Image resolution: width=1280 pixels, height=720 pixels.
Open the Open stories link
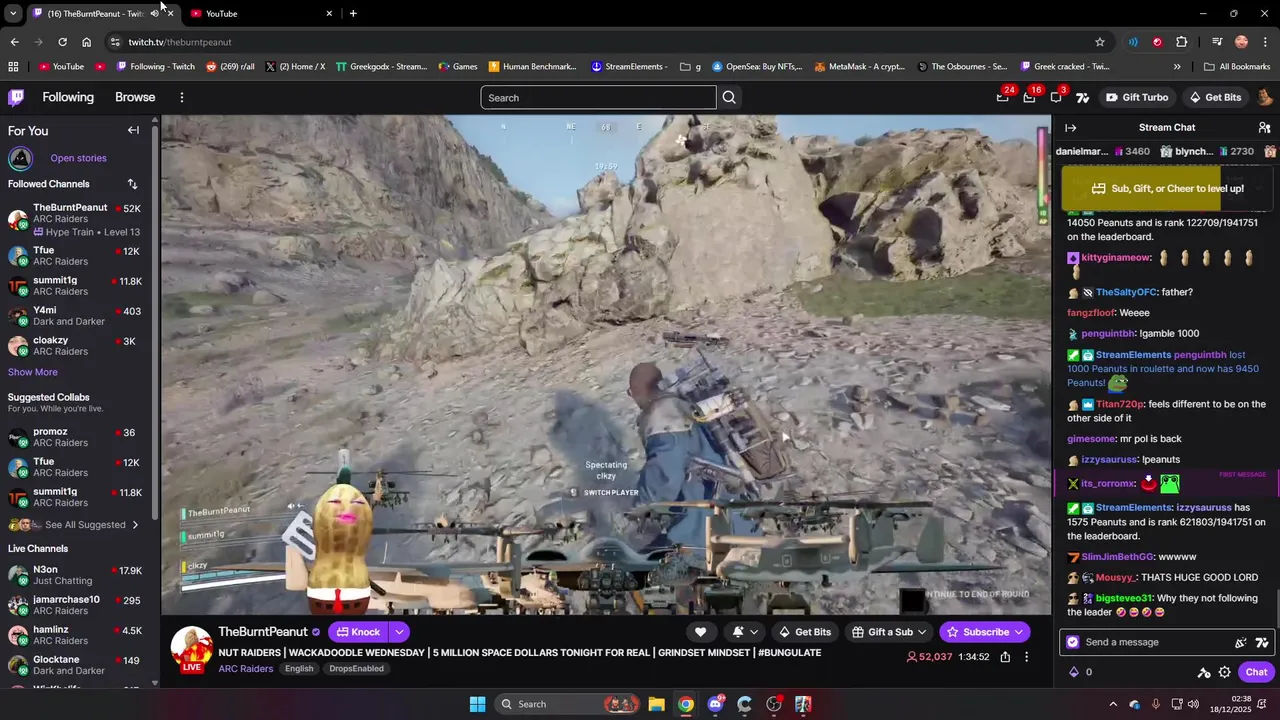[x=78, y=158]
